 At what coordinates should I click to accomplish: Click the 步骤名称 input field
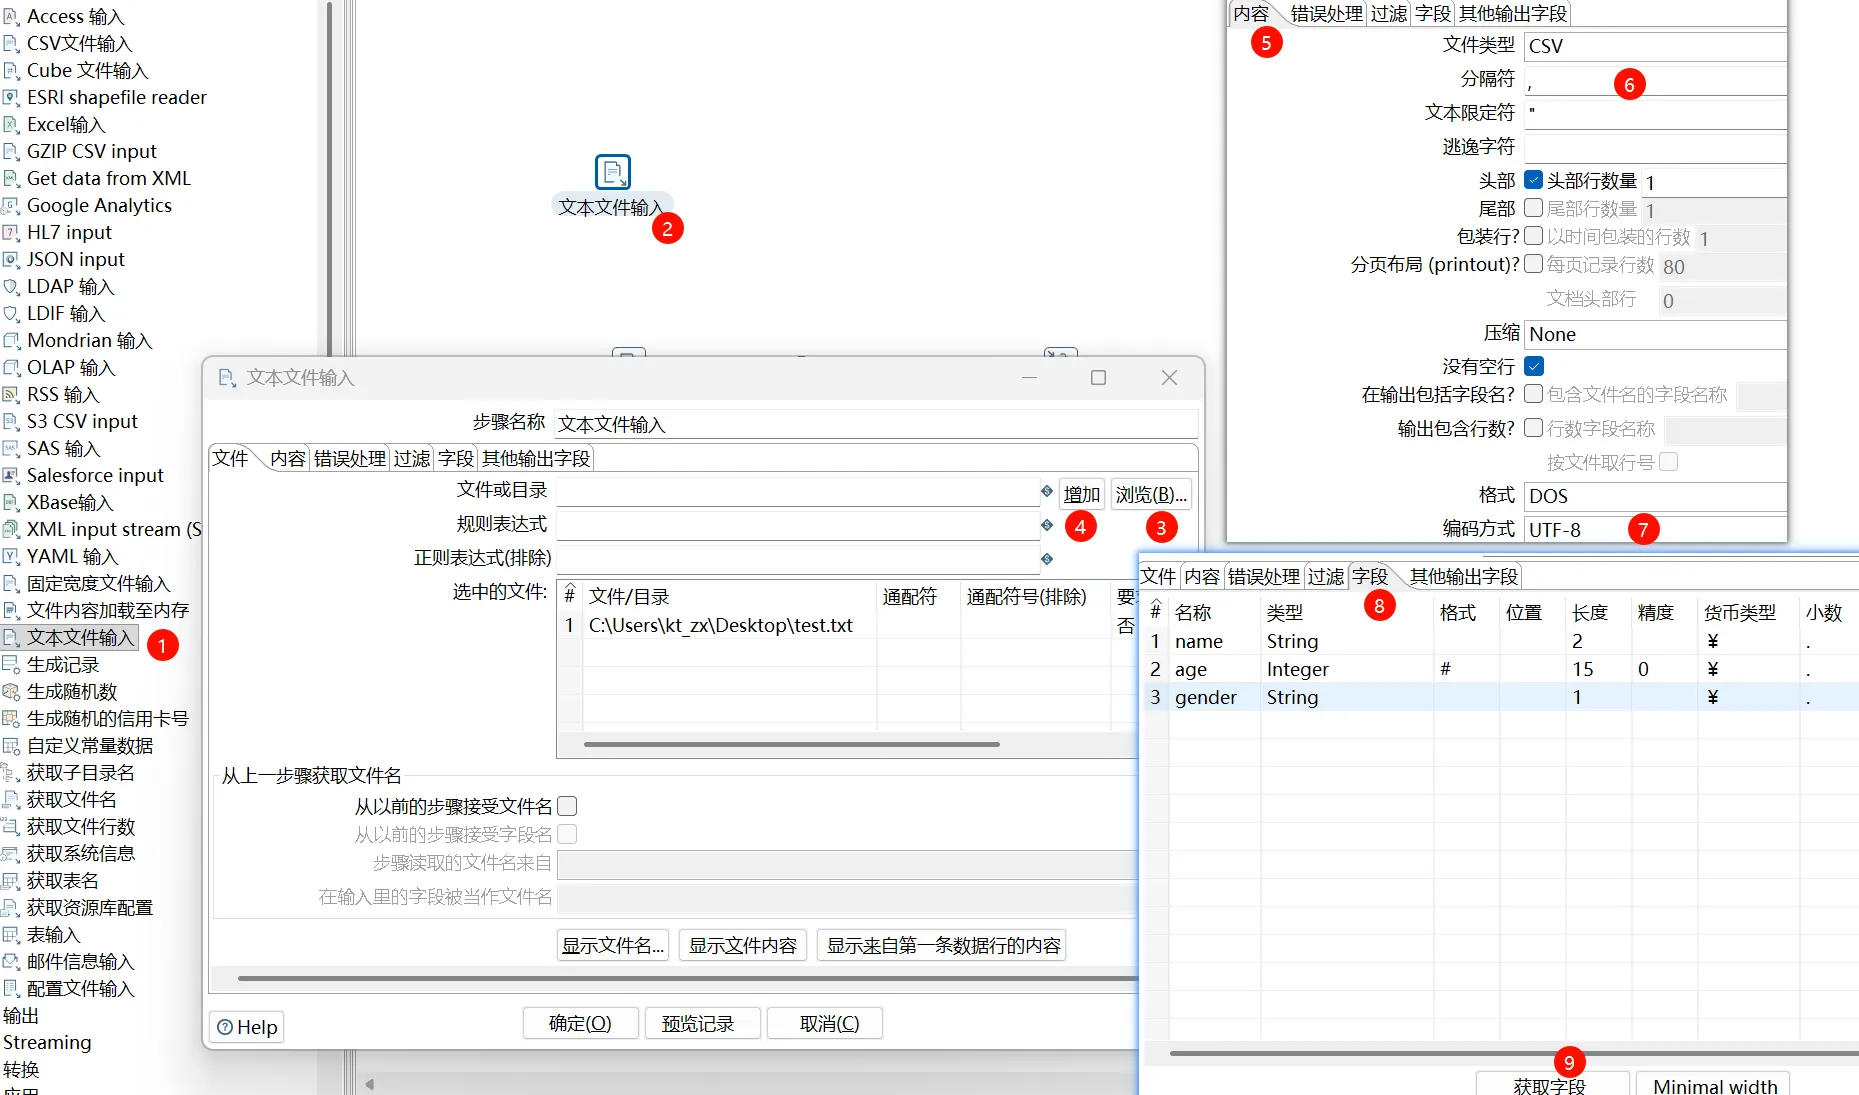875,424
